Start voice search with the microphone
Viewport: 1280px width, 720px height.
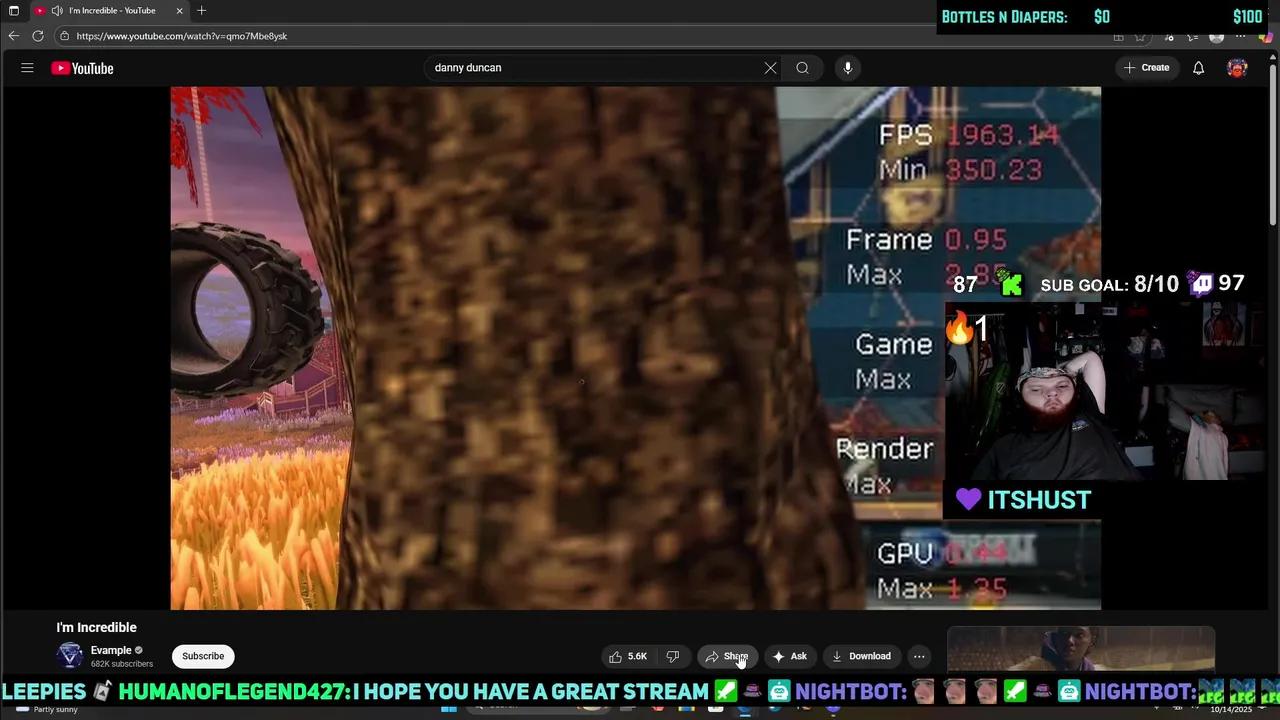pyautogui.click(x=848, y=68)
